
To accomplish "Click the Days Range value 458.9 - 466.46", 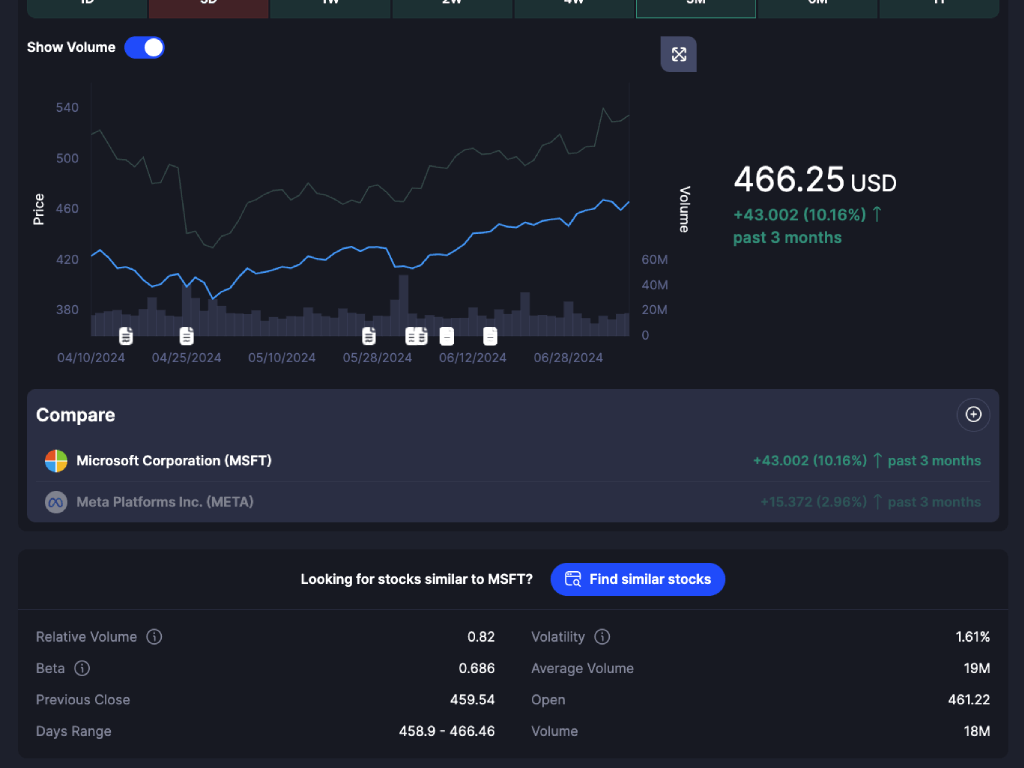I will [x=447, y=731].
